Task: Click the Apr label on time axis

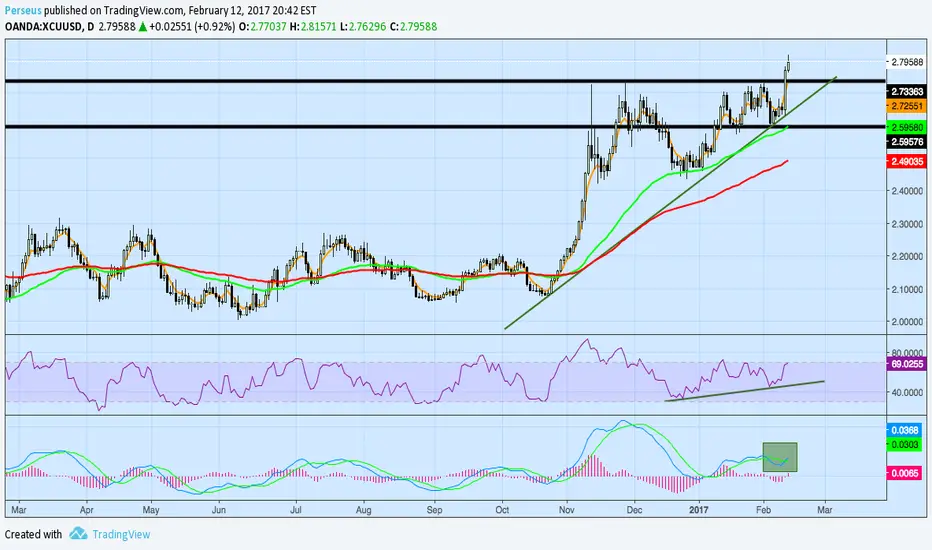Action: (x=87, y=510)
